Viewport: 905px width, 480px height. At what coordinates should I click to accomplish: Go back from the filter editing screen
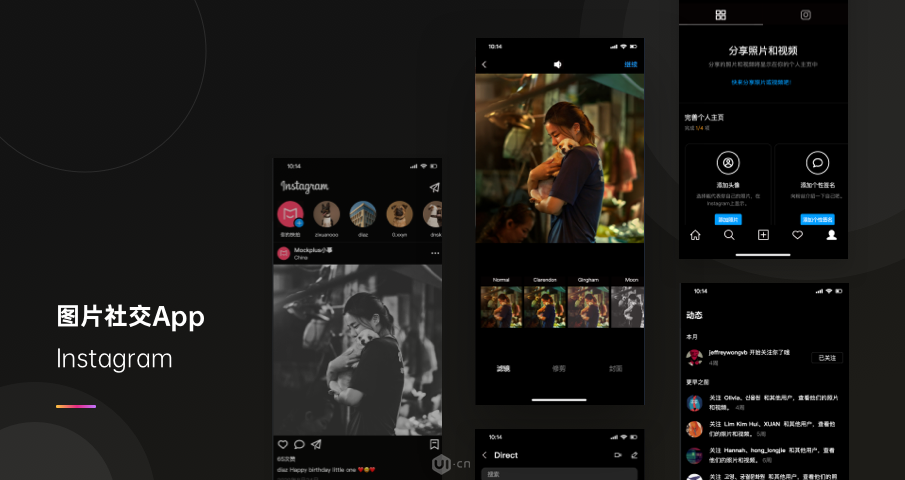[x=484, y=65]
